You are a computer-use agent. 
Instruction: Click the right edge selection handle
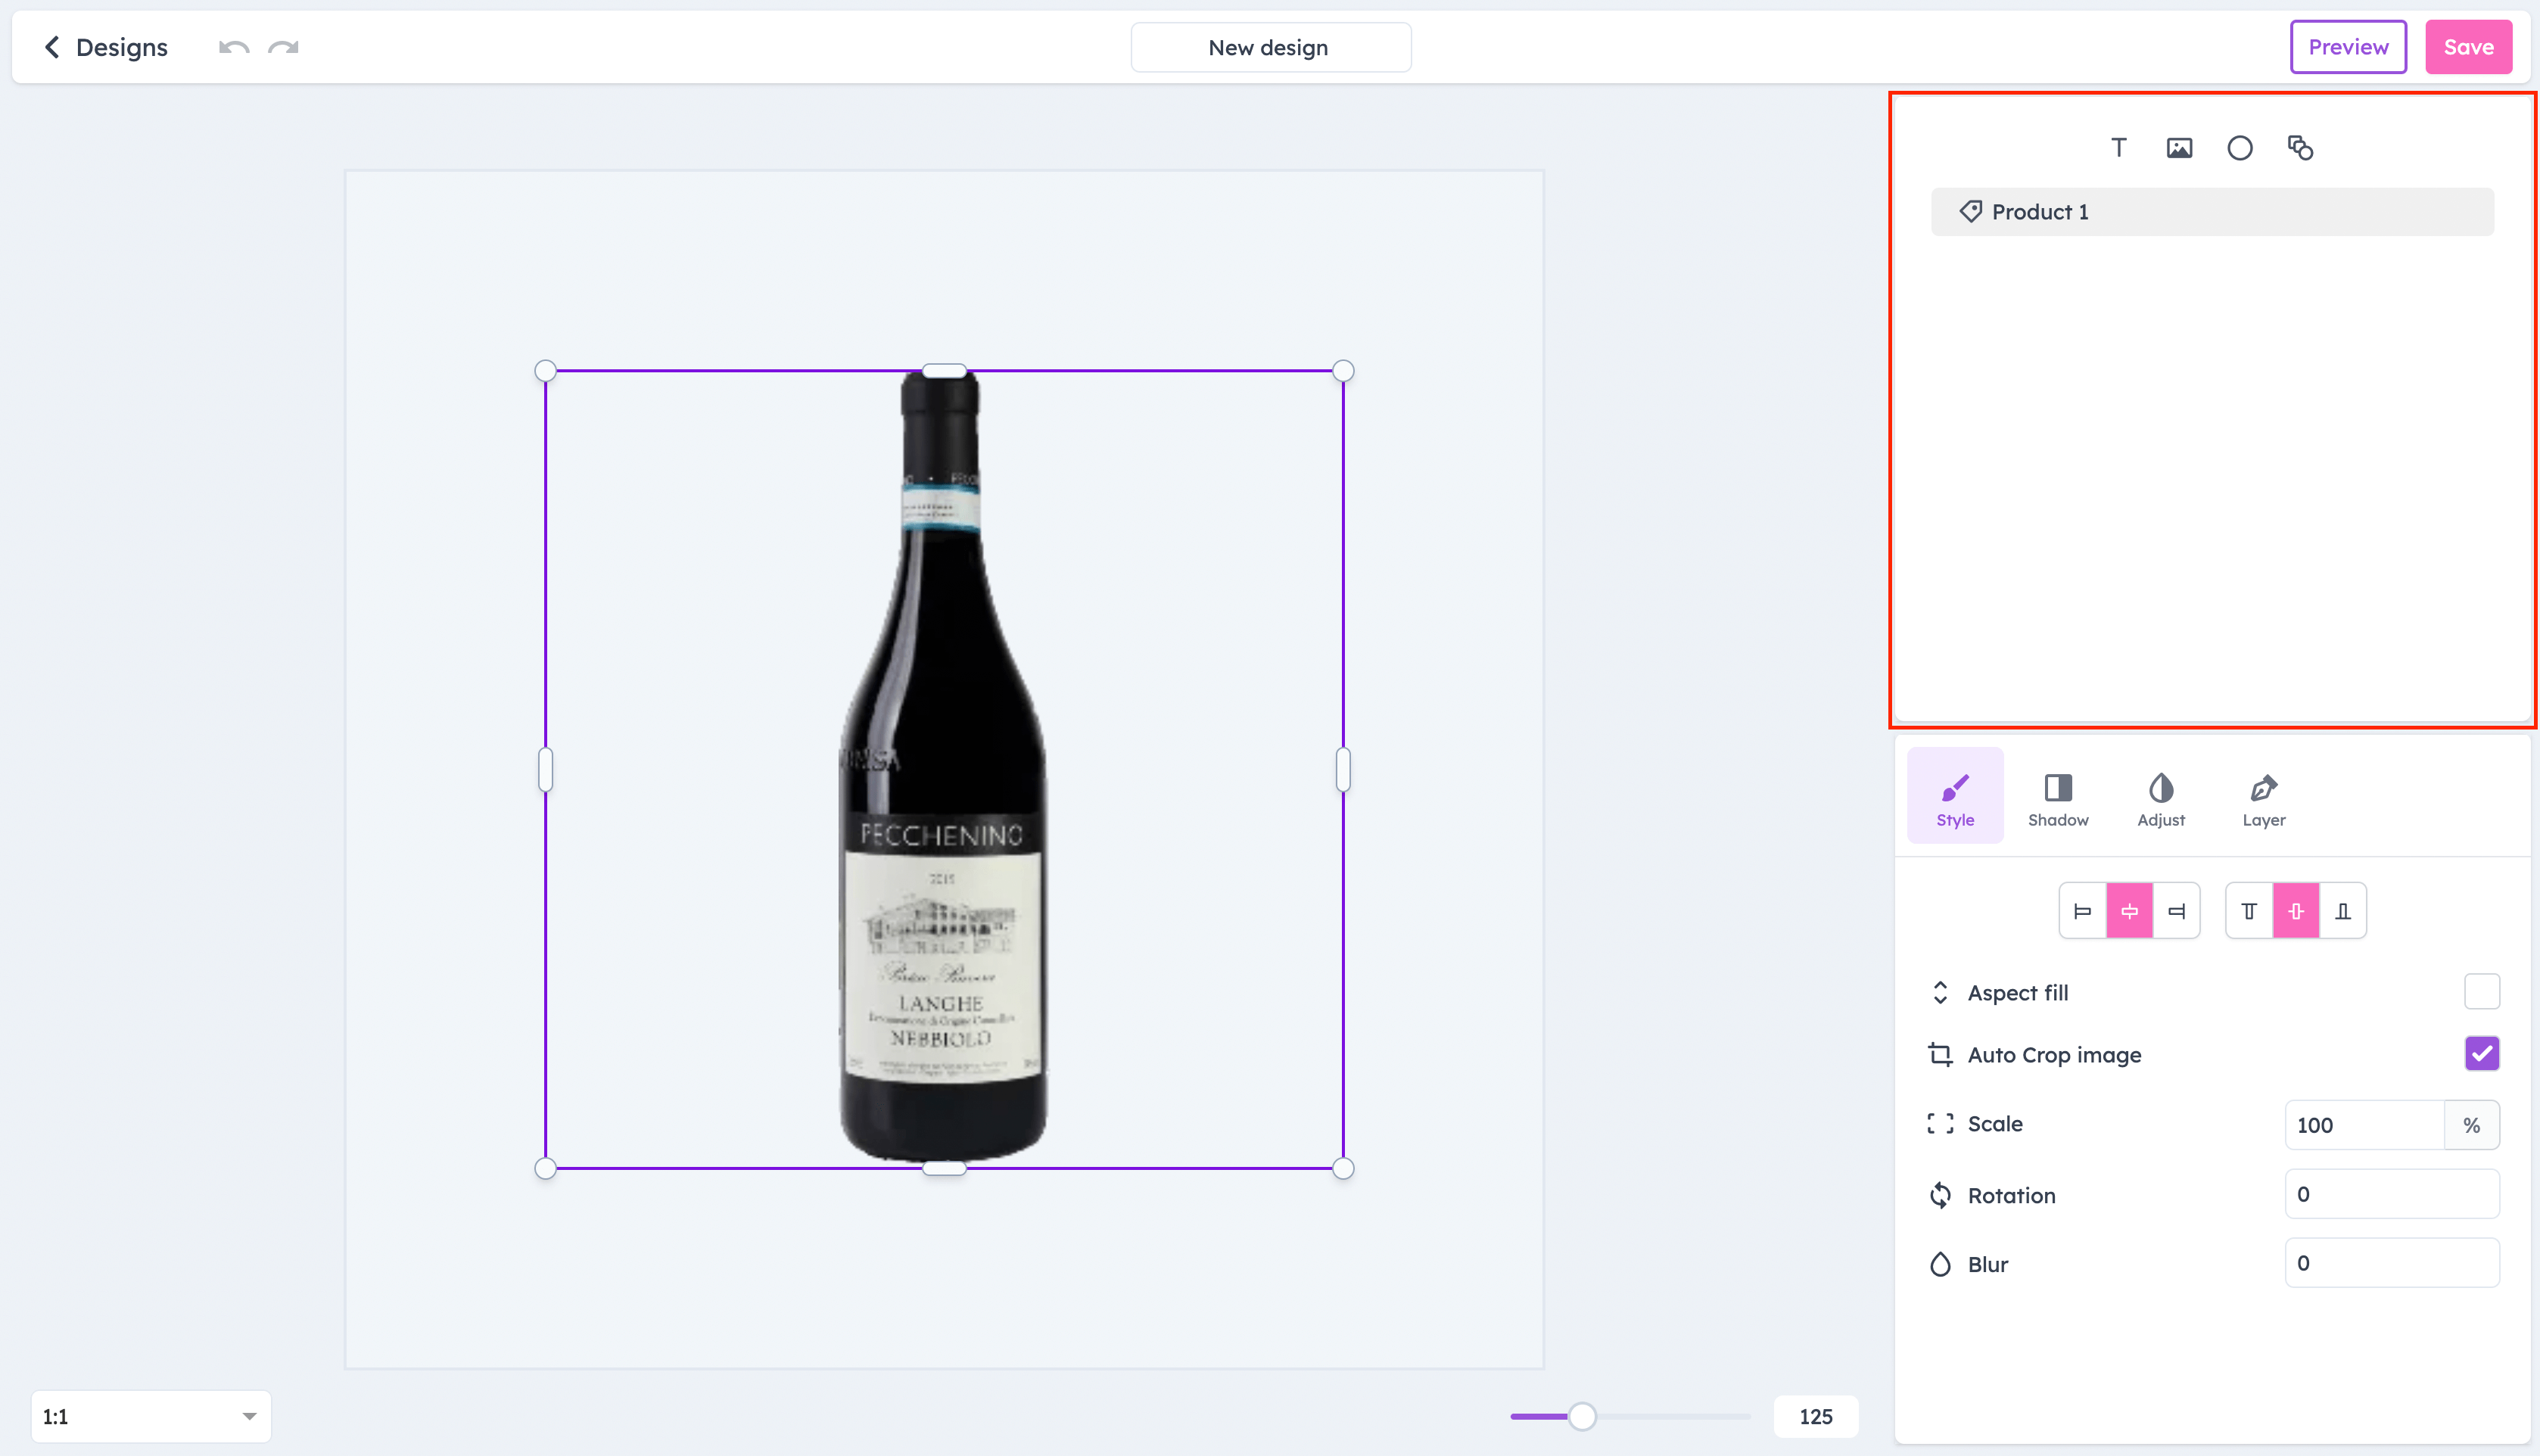(1343, 770)
